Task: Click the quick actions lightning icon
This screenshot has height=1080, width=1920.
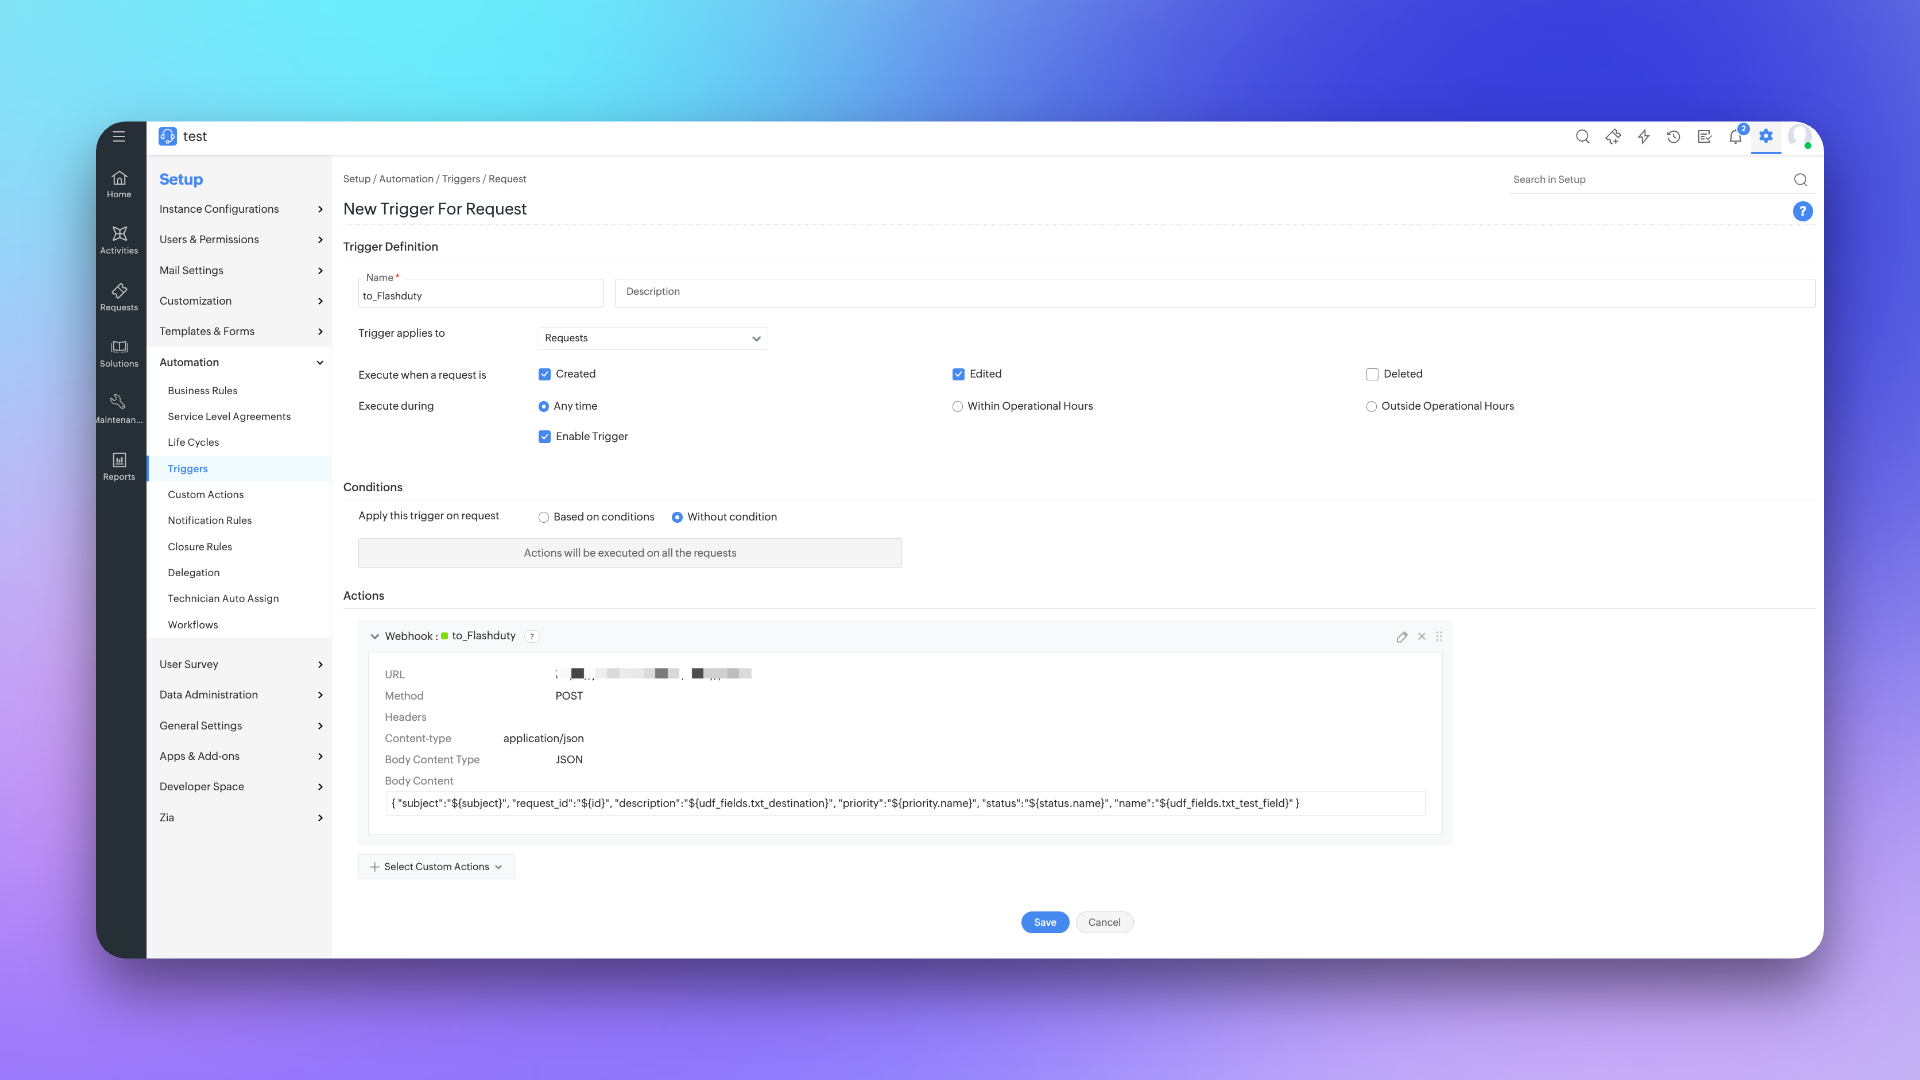Action: (x=1643, y=137)
